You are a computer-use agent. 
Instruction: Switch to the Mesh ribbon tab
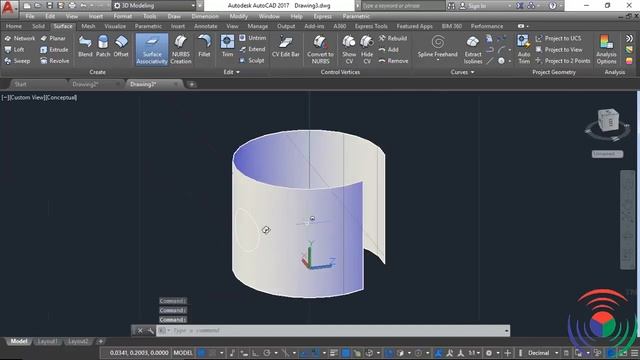click(x=88, y=26)
